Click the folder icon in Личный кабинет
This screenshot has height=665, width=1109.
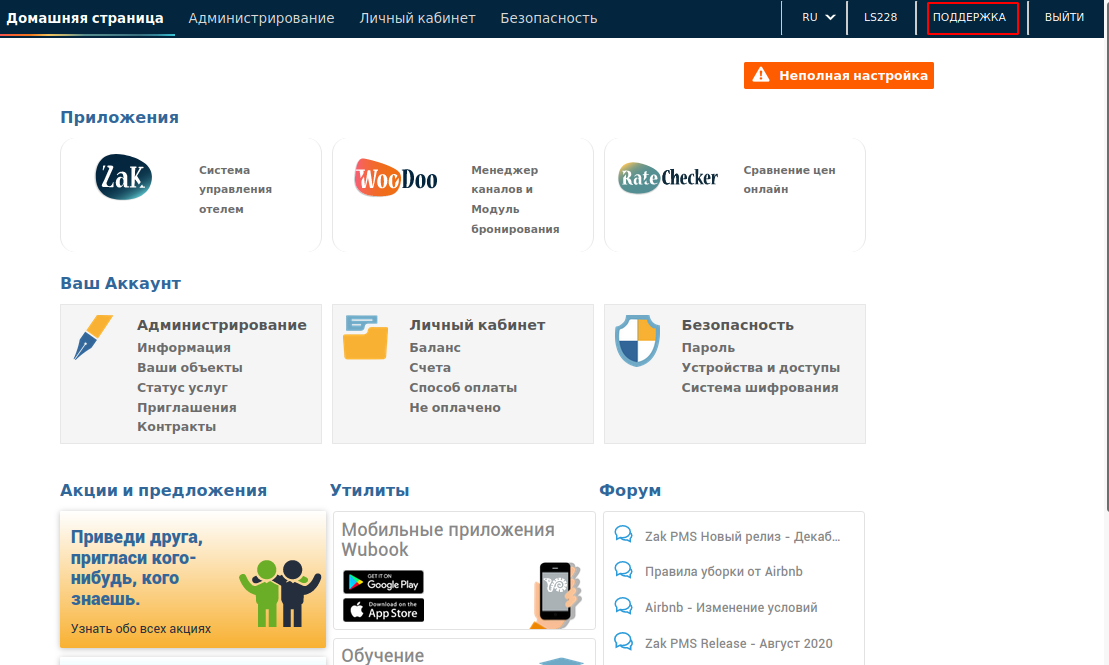(365, 337)
